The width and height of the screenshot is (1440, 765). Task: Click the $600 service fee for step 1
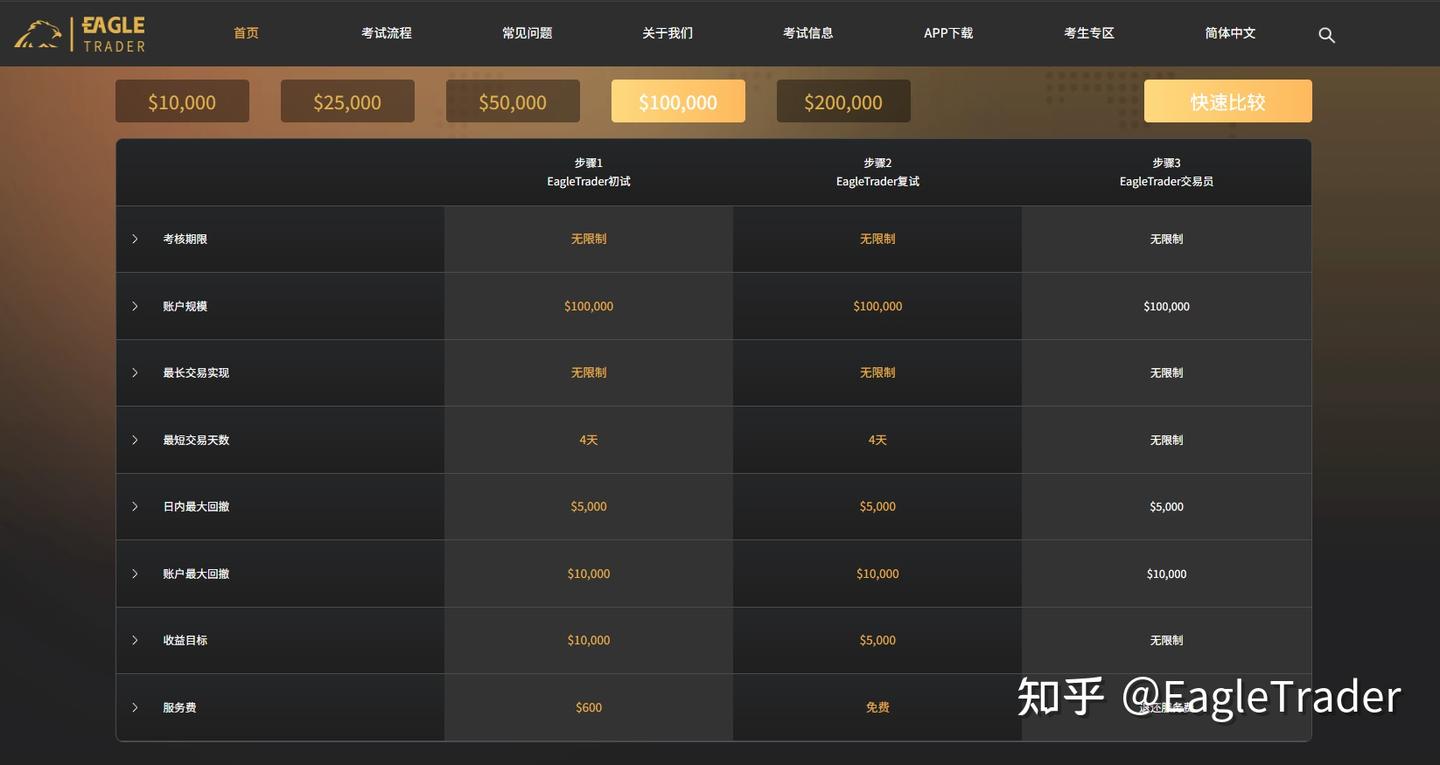point(589,708)
